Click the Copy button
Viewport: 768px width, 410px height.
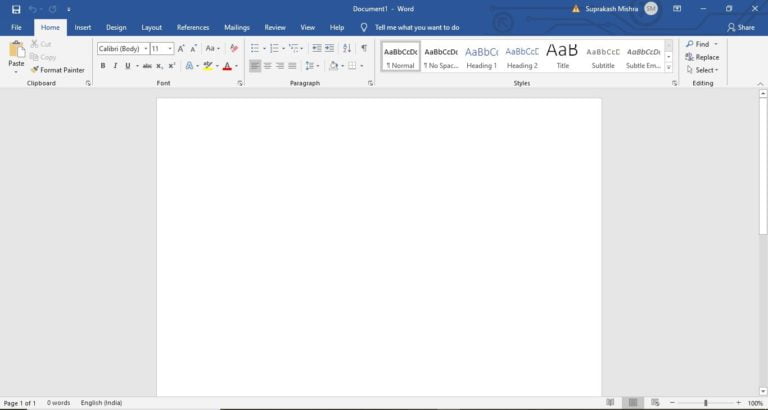point(43,57)
